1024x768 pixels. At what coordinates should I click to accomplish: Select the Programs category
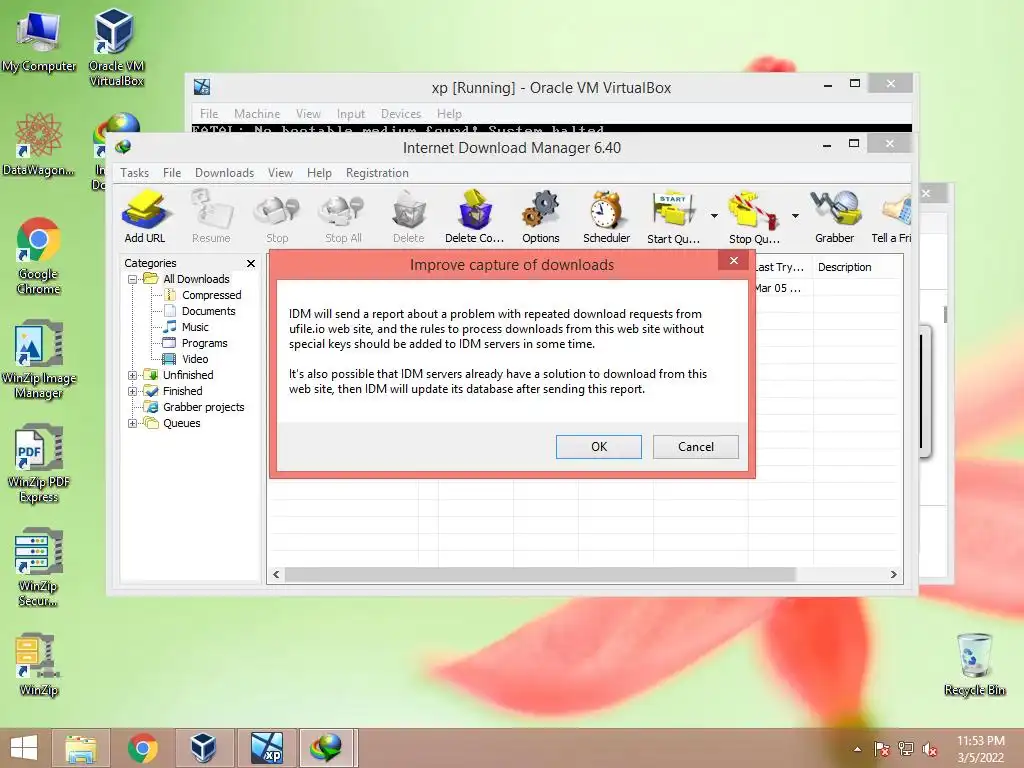pos(204,344)
